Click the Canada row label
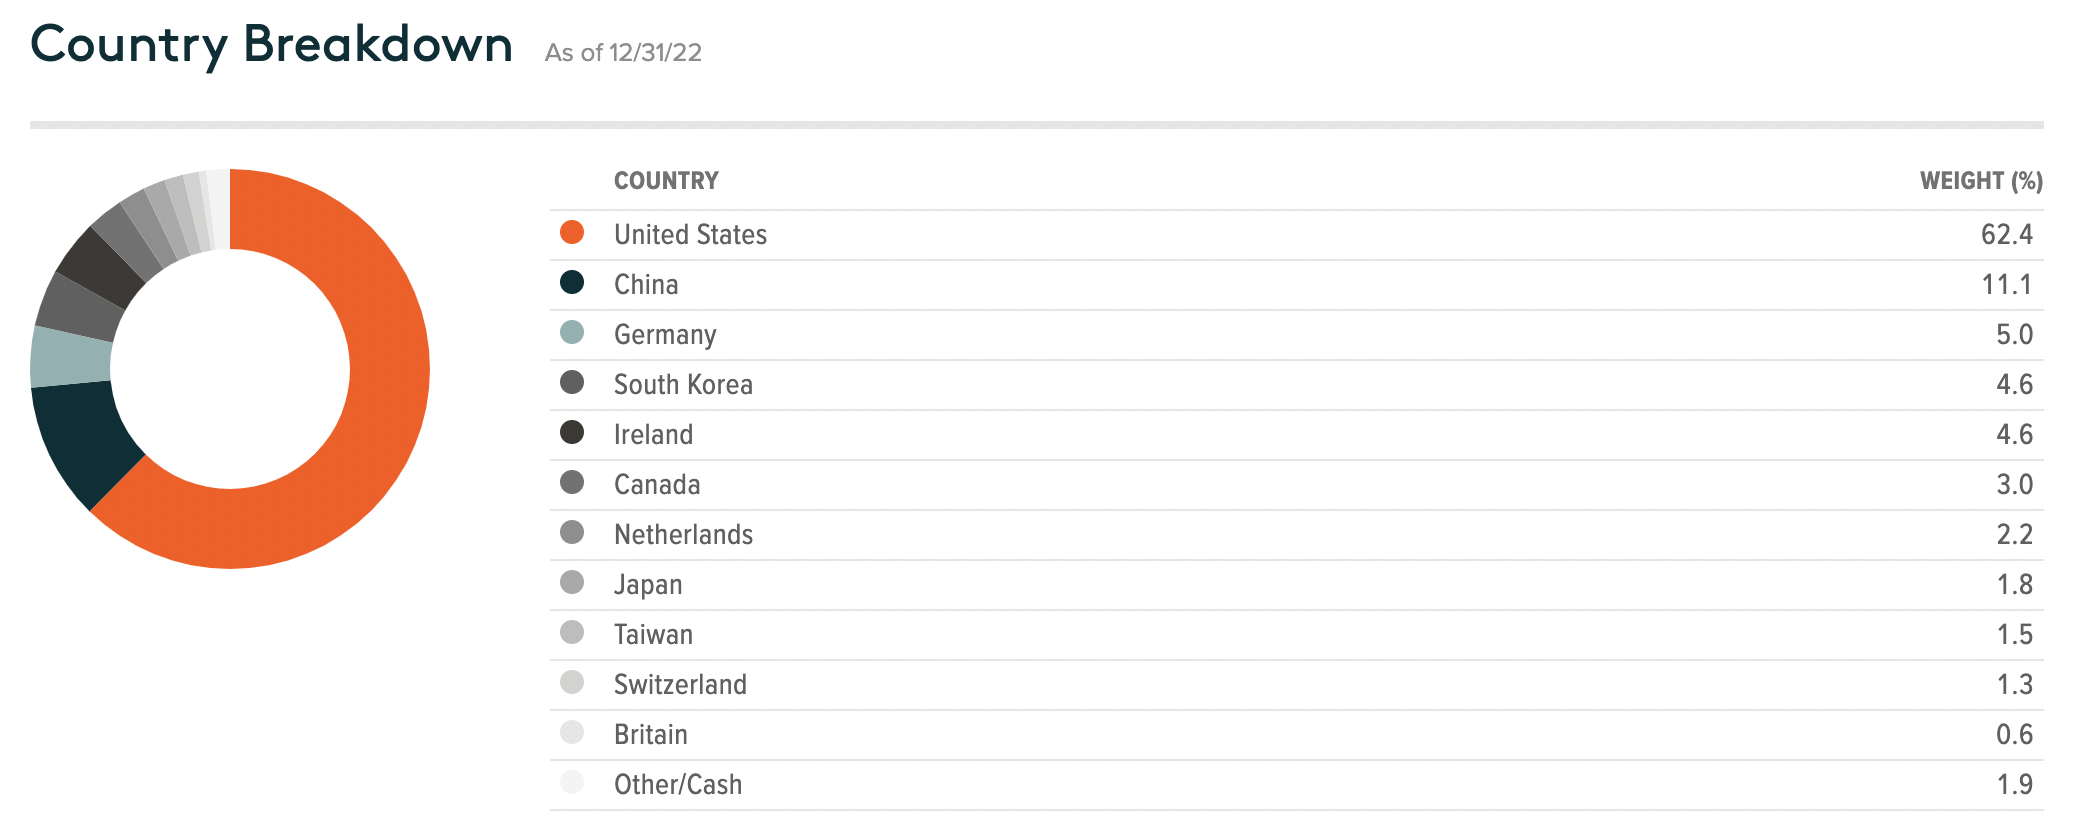The height and width of the screenshot is (840, 2100). click(657, 484)
